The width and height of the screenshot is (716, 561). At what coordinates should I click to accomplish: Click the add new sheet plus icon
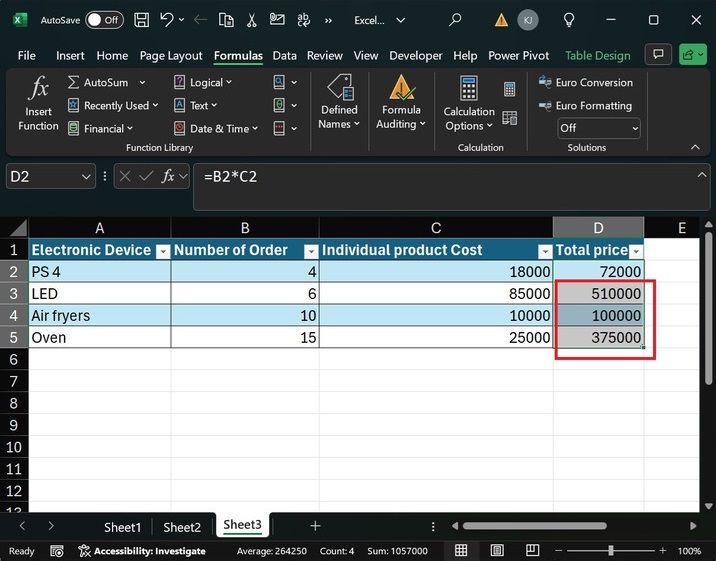[315, 526]
